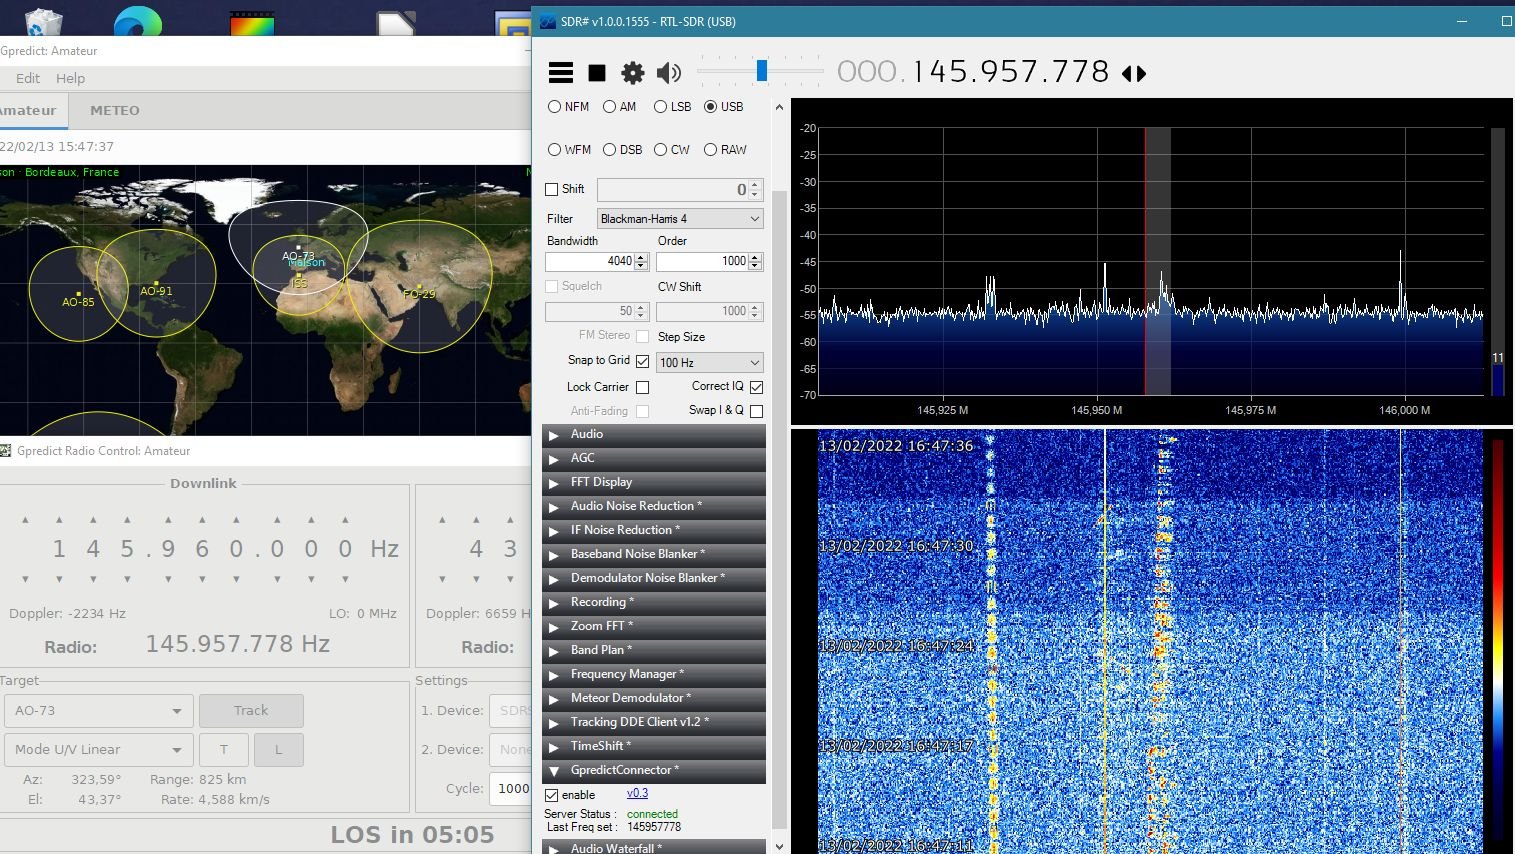The image size is (1515, 854).
Task: Open the v0.3 version link
Action: tap(637, 794)
